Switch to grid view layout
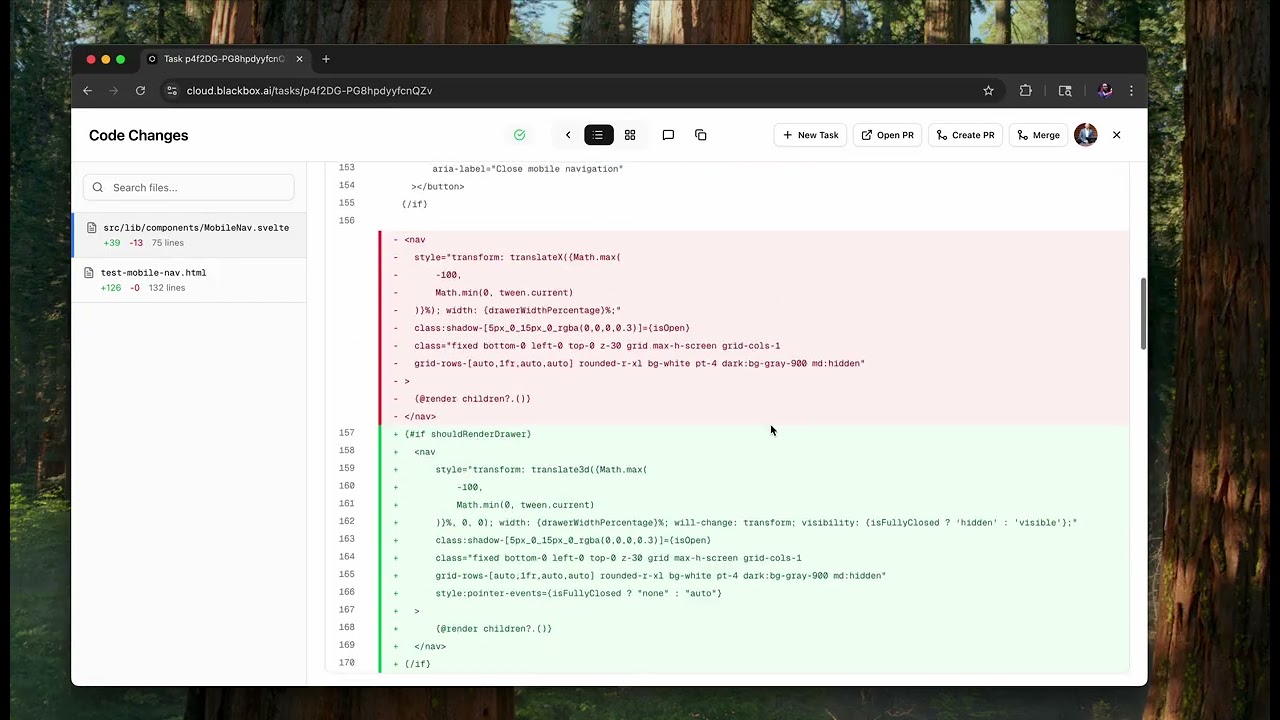Image resolution: width=1280 pixels, height=720 pixels. (629, 135)
